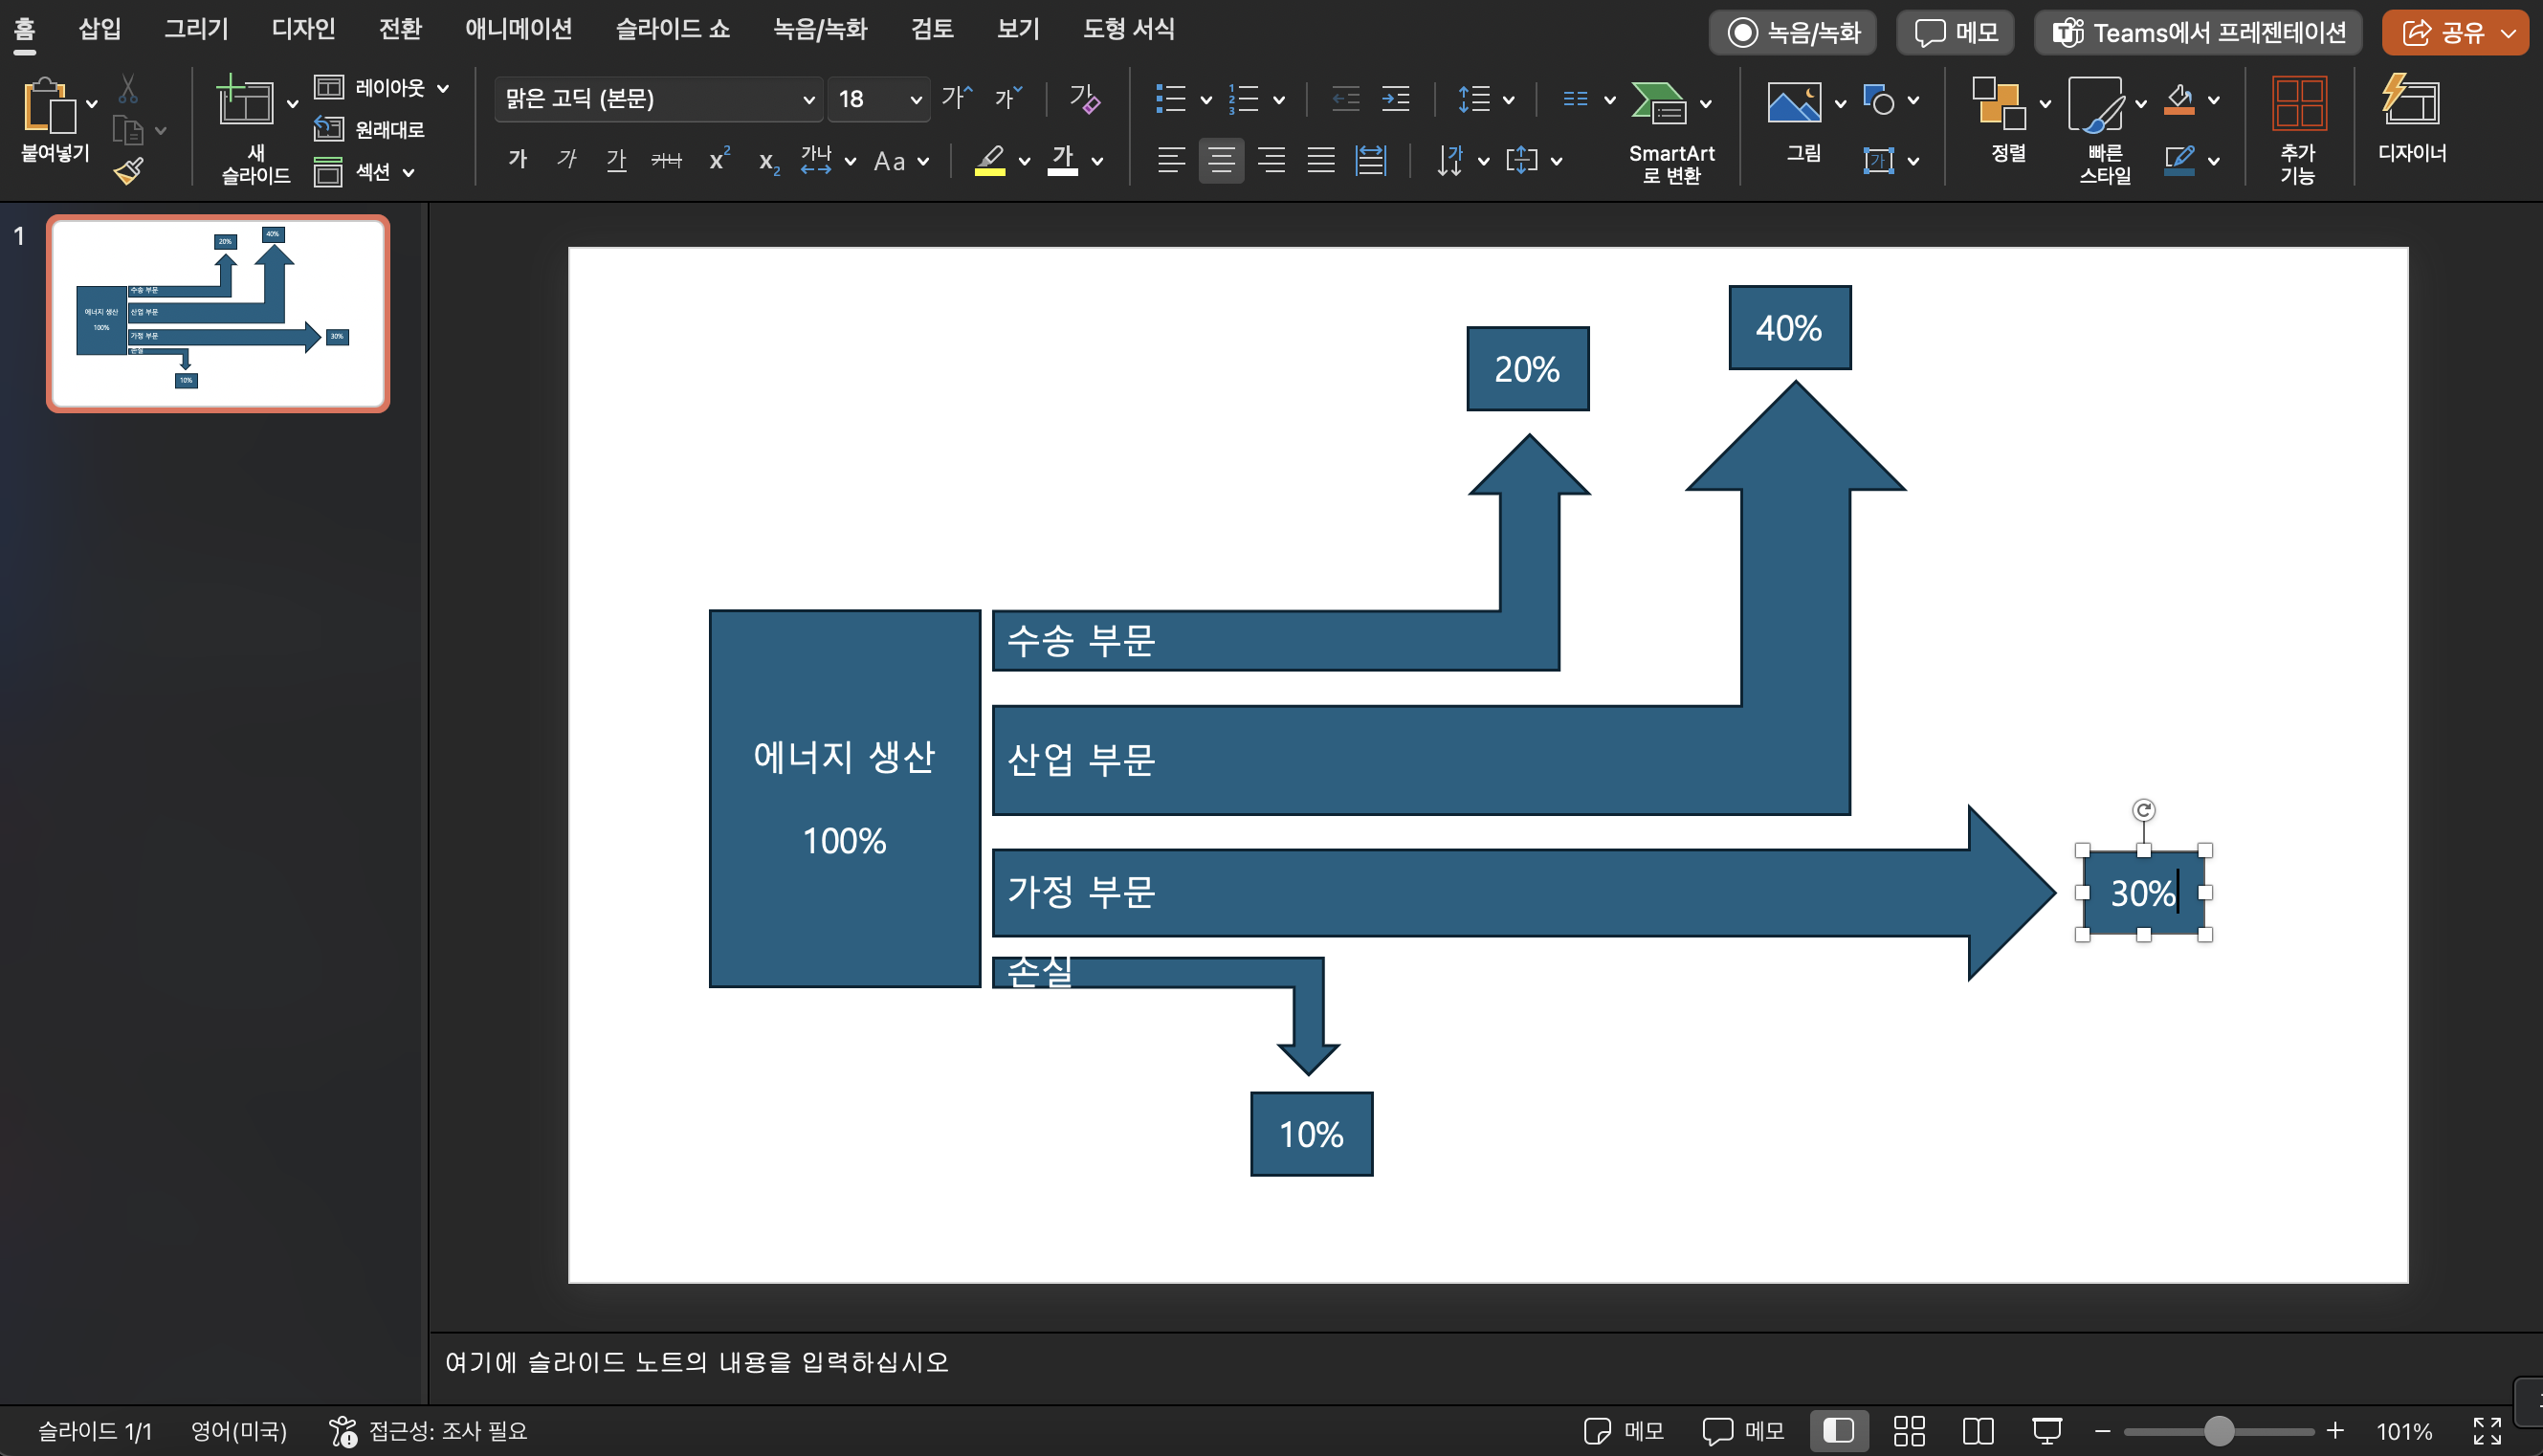The height and width of the screenshot is (1456, 2543).
Task: Open the bullets list dropdown arrow
Action: tap(1206, 99)
